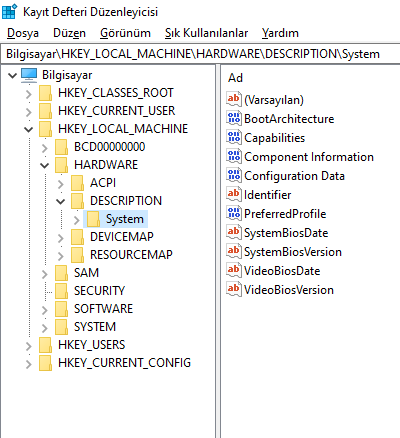
Task: Select the VideoBiosDate value name
Action: click(x=282, y=271)
